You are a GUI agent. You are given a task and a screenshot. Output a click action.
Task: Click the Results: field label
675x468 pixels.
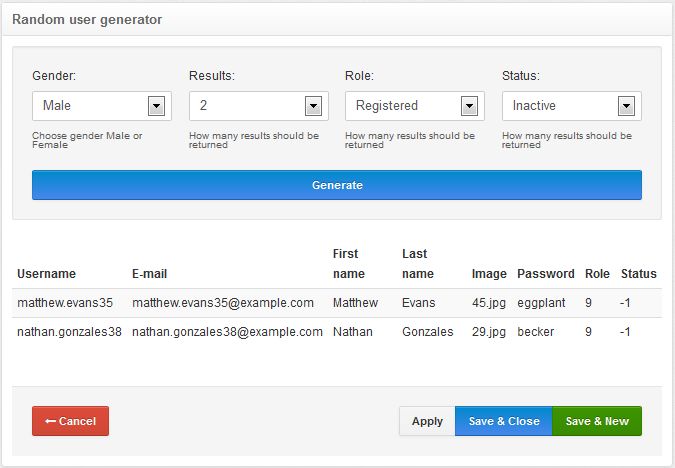point(212,76)
